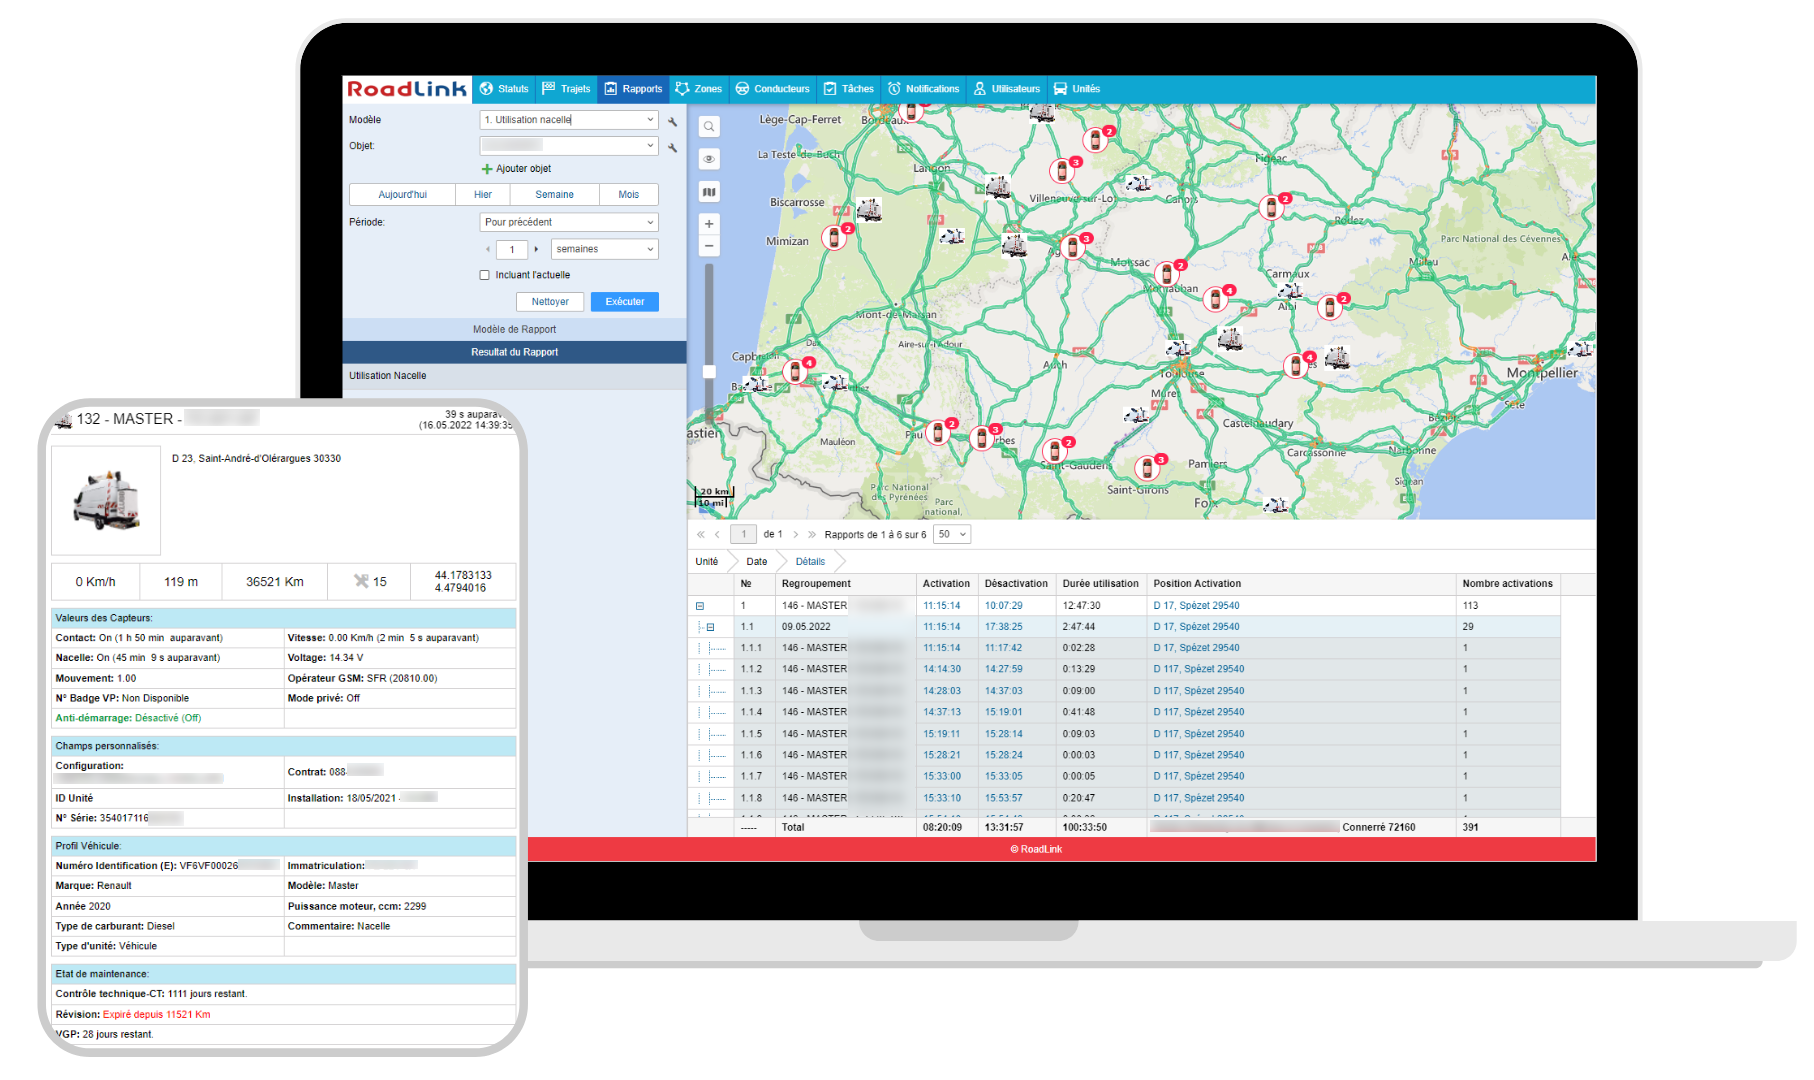Go to previous report page arrow
This screenshot has height=1080, width=1814.
coord(717,534)
